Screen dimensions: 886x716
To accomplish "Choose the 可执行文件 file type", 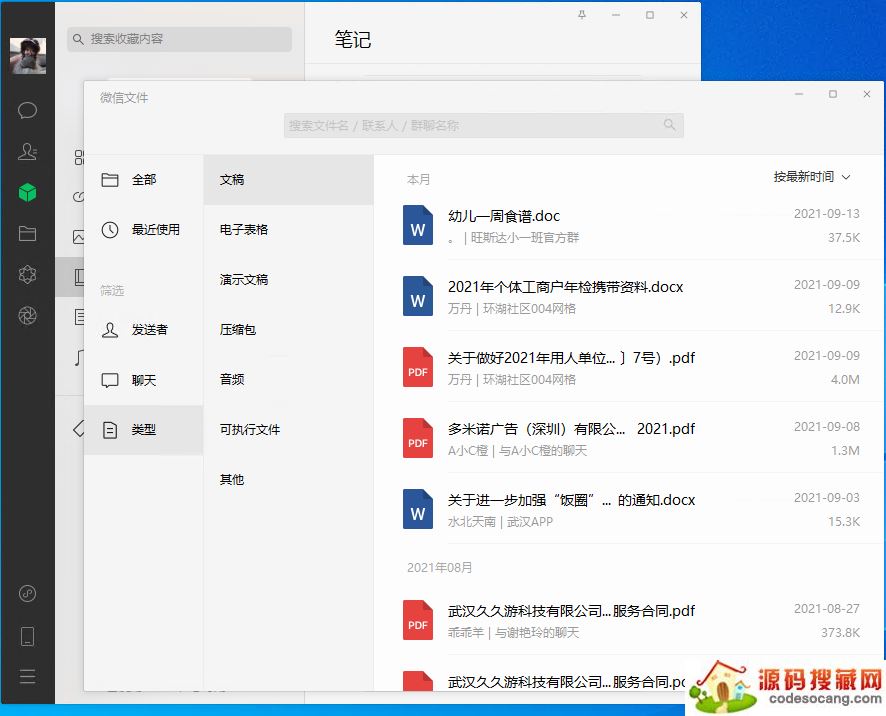I will click(x=288, y=429).
